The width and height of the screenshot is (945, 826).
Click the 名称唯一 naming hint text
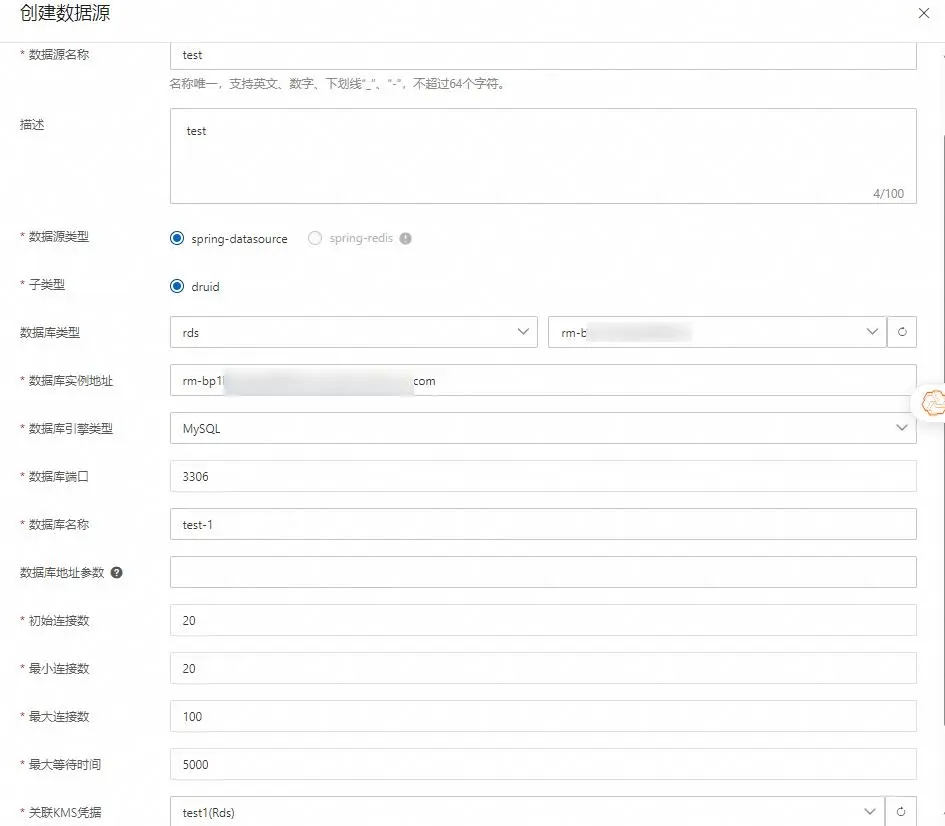click(337, 84)
